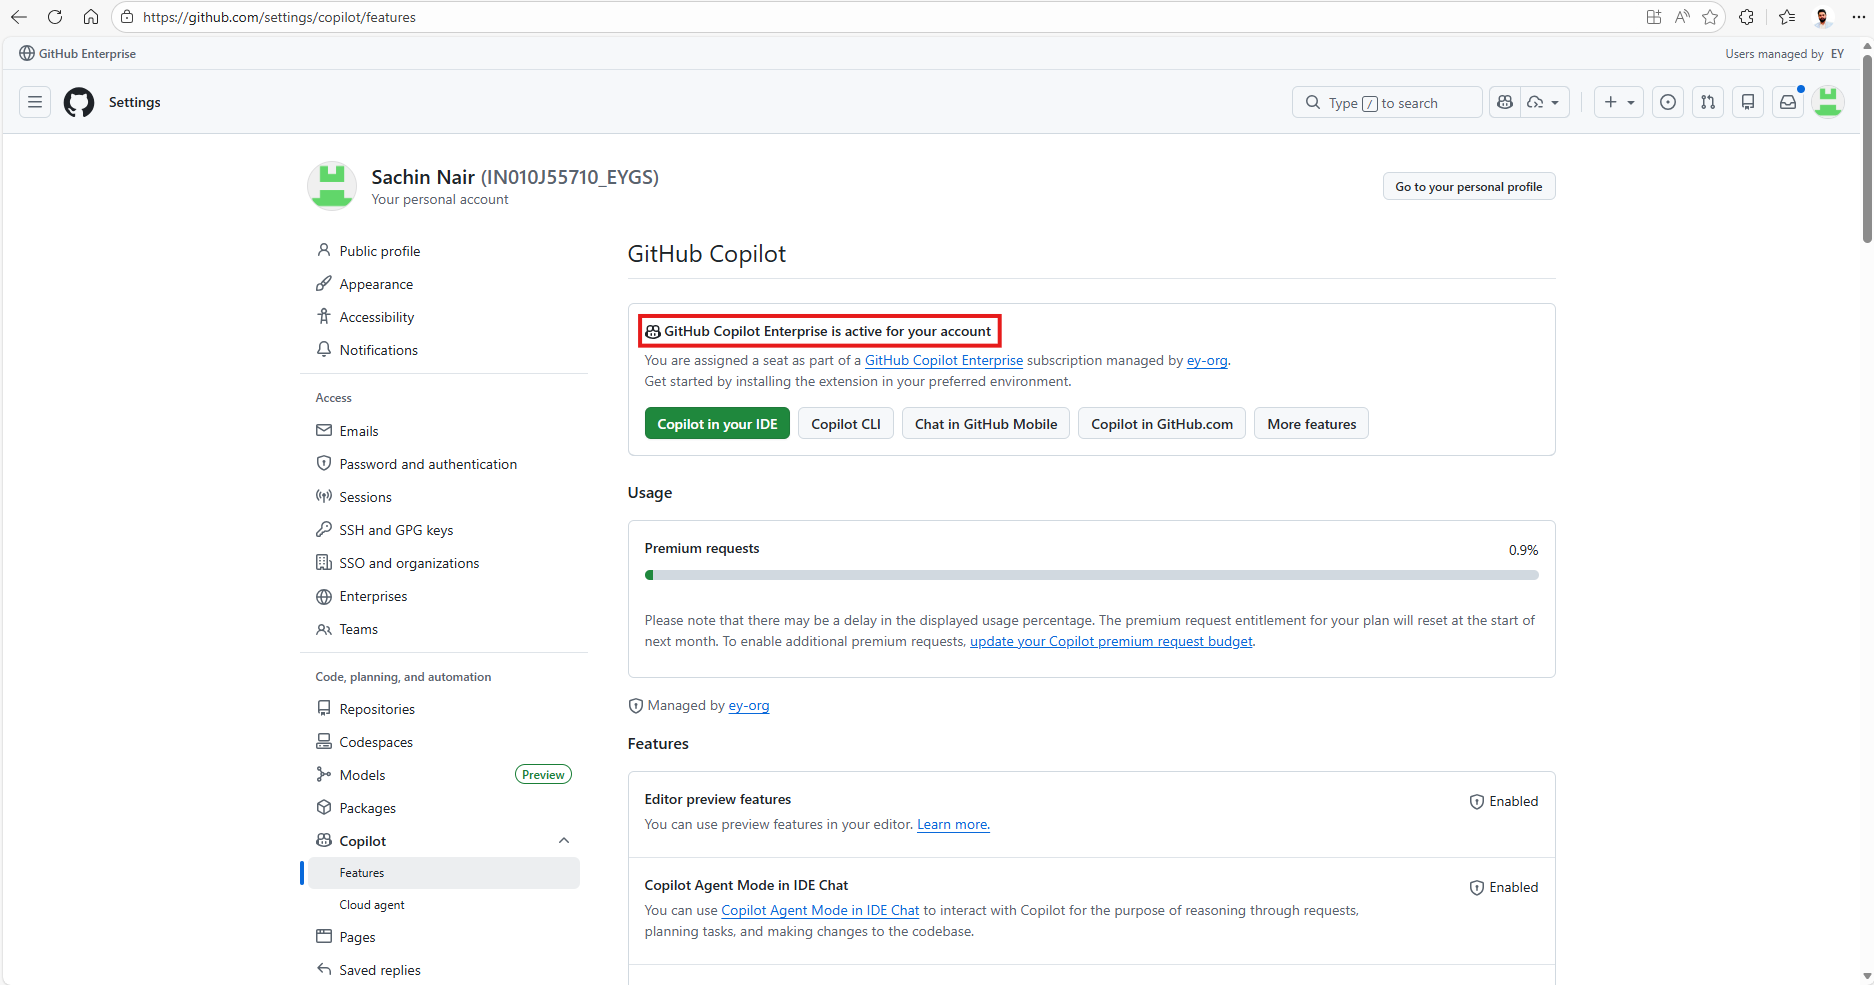Image resolution: width=1874 pixels, height=985 pixels.
Task: Open the Issues icon in top bar
Action: (x=1667, y=102)
